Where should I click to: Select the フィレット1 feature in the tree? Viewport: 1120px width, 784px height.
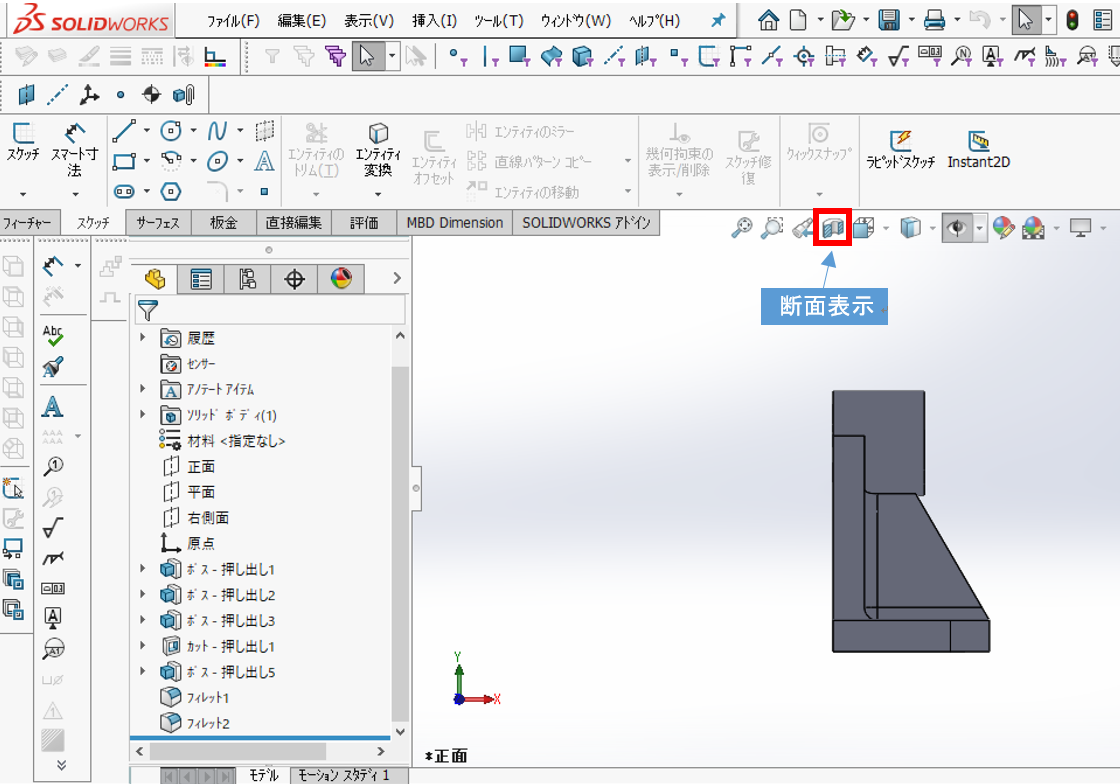click(208, 697)
